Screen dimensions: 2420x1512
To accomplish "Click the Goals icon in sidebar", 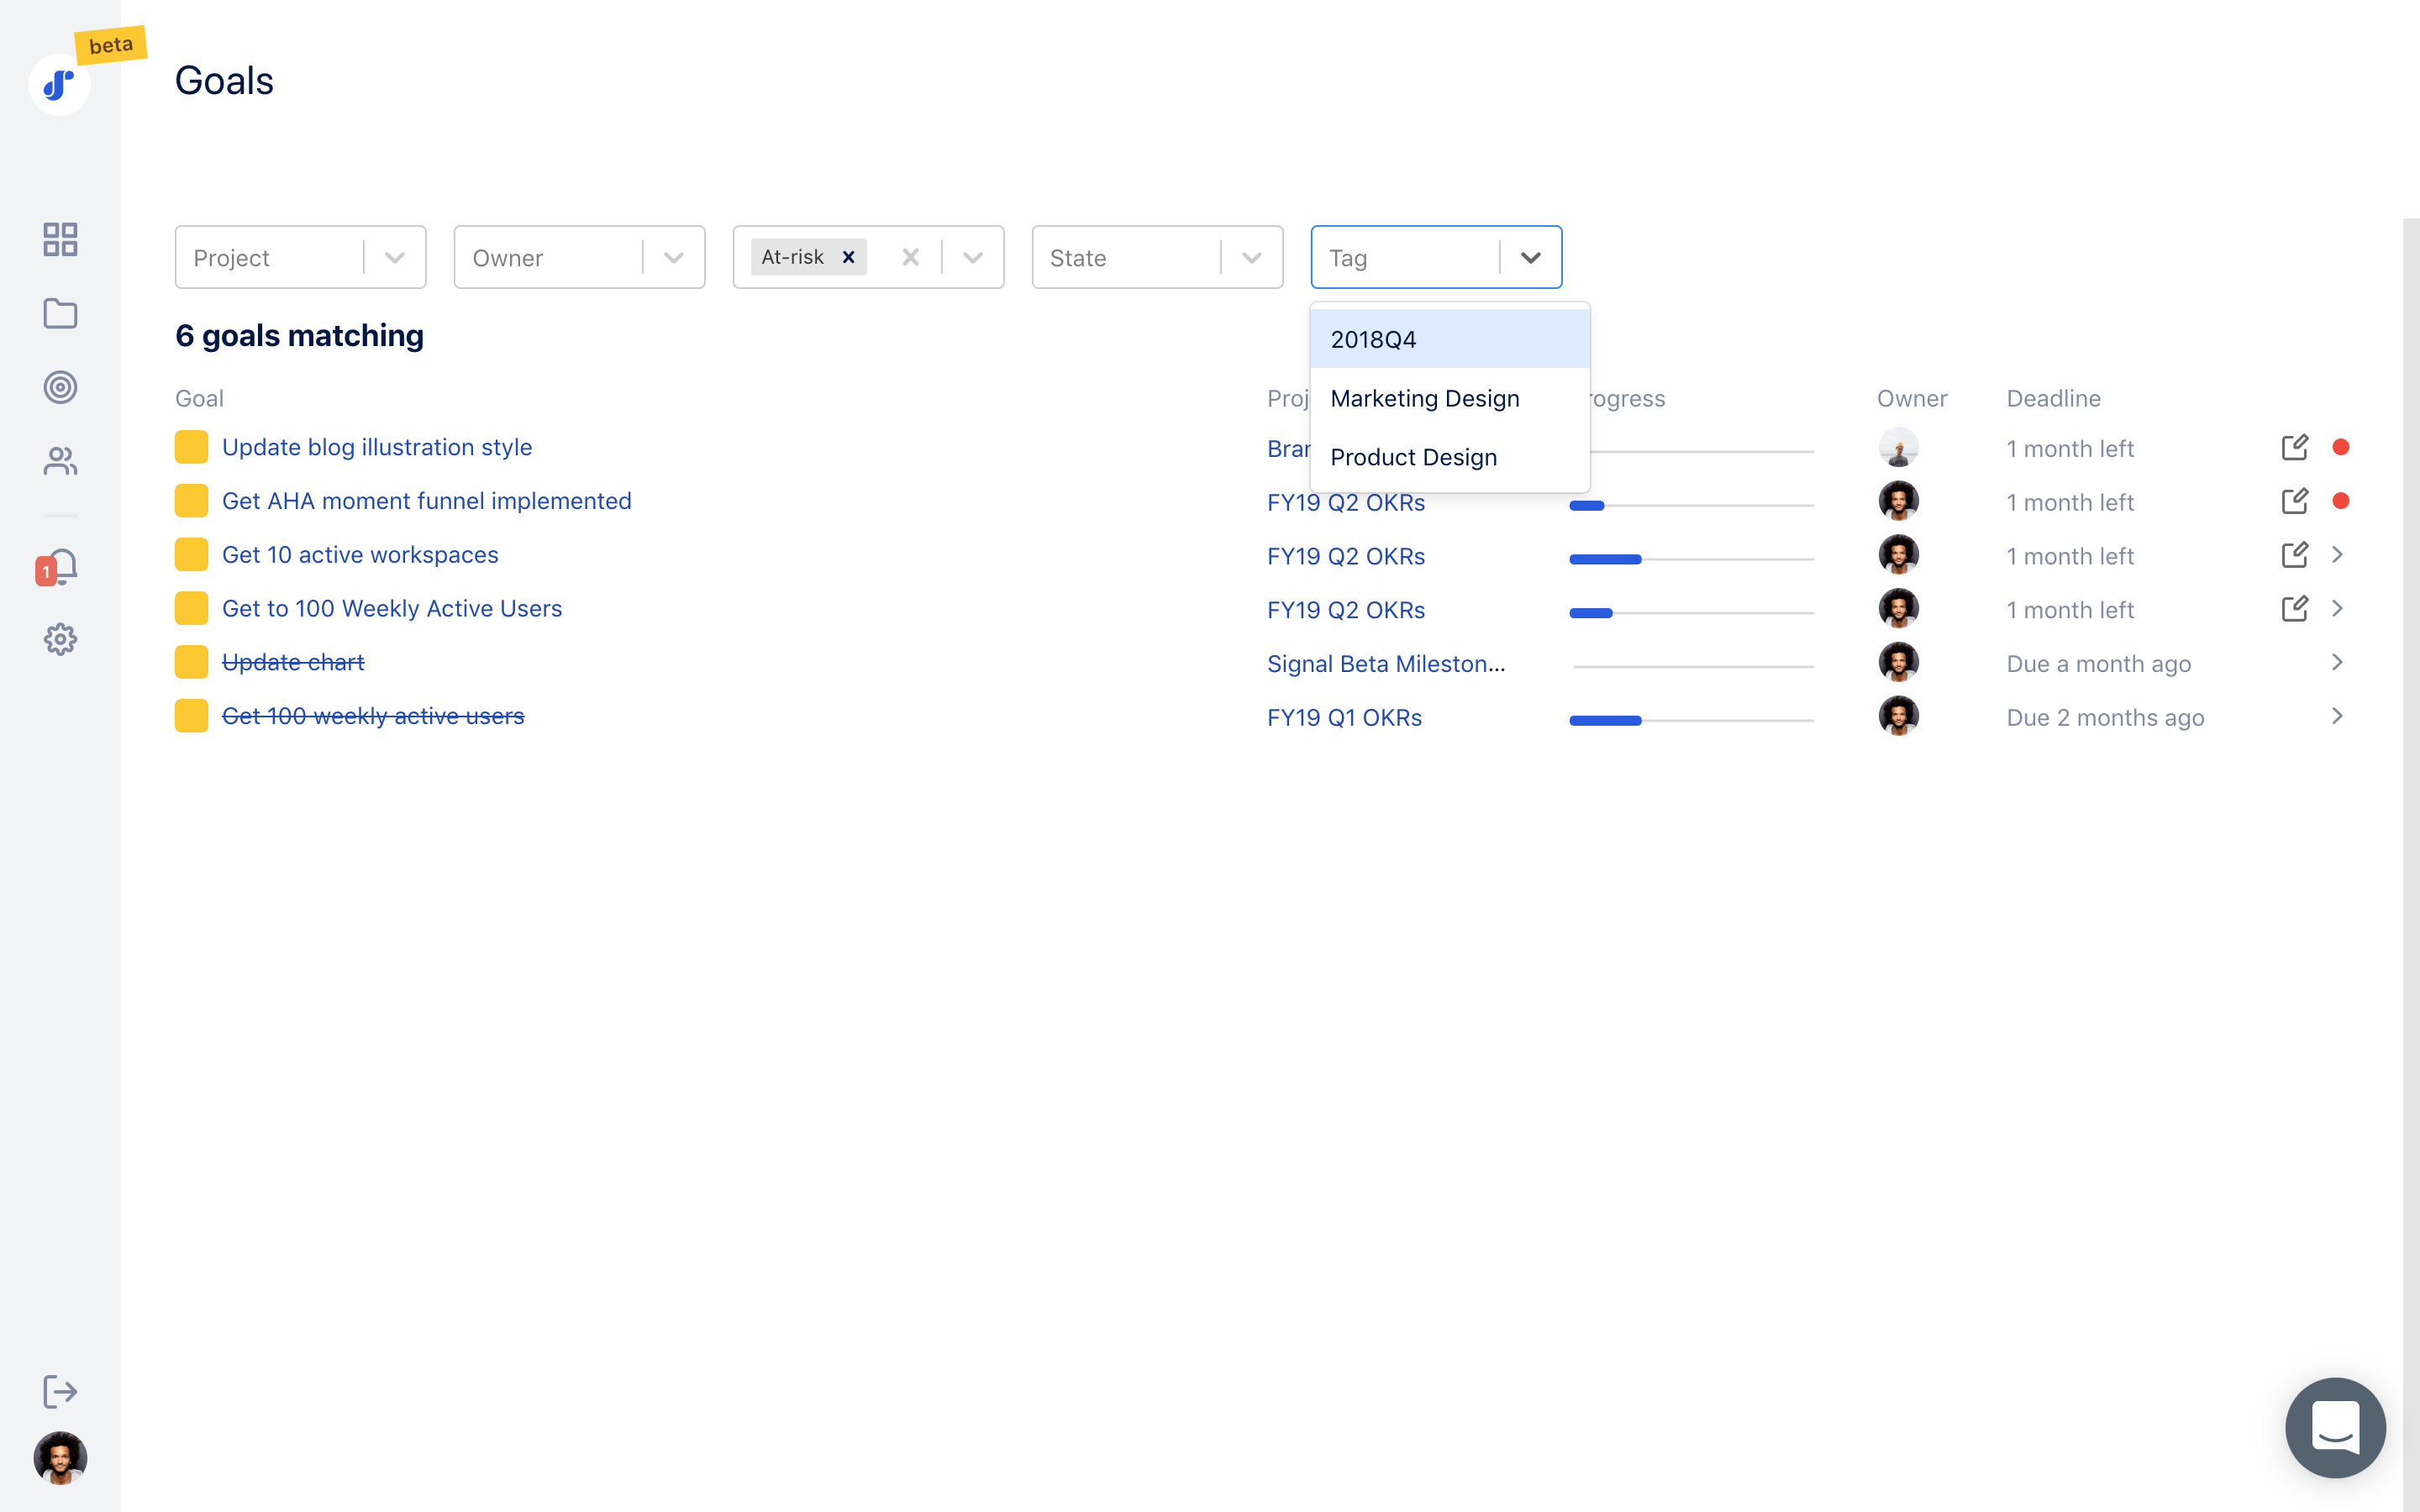I will 61,385.
